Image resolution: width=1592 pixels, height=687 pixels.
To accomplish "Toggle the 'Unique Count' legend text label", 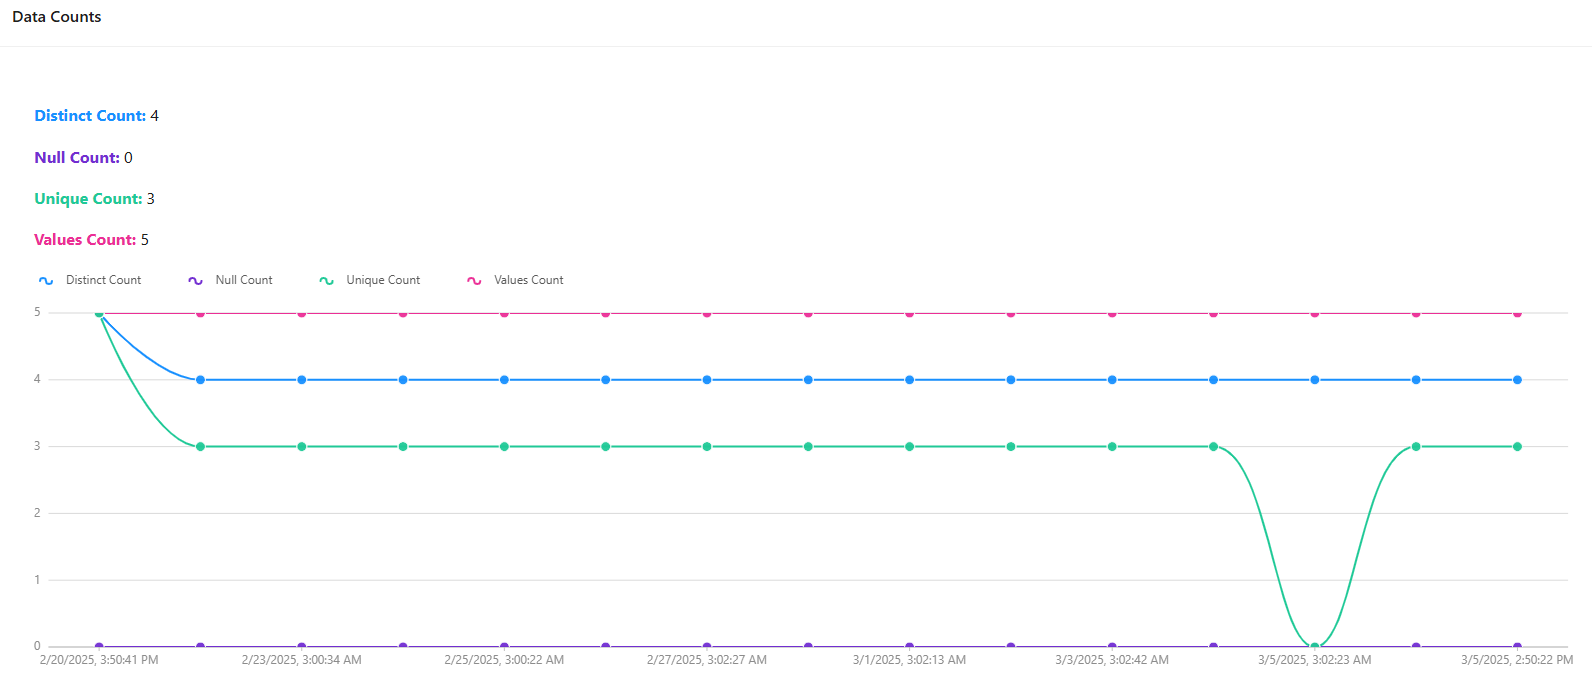I will tap(383, 280).
